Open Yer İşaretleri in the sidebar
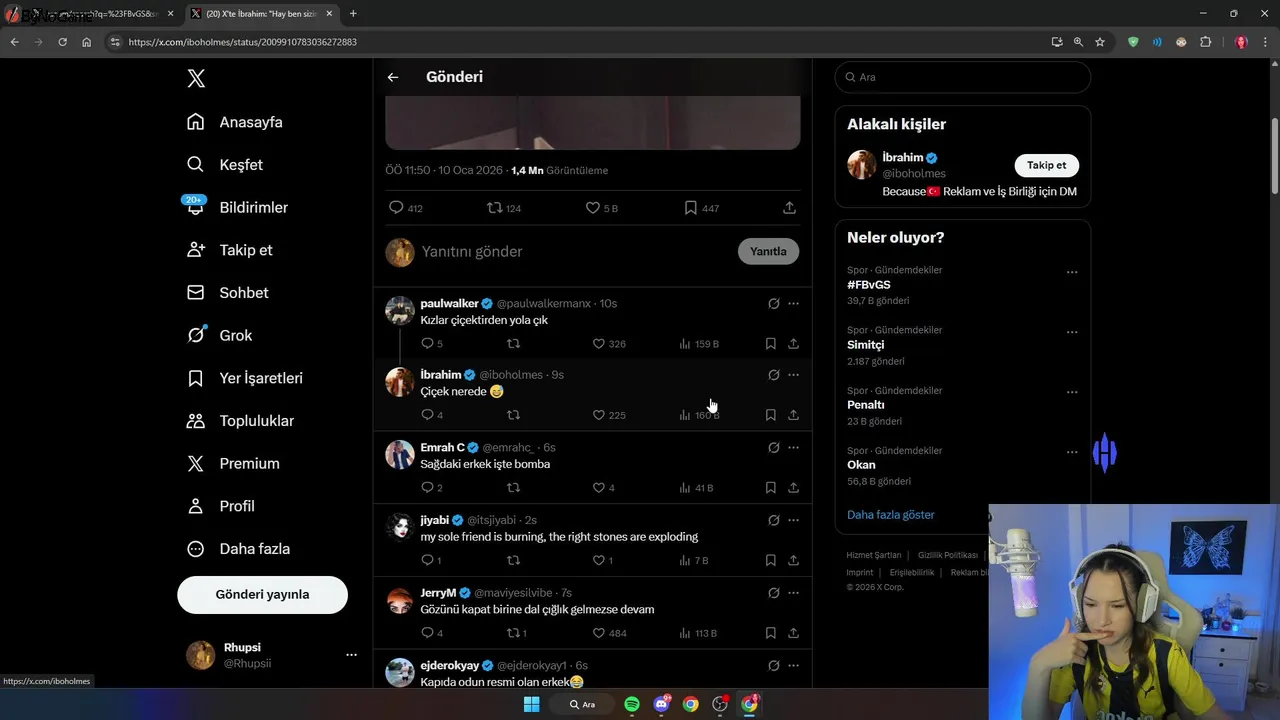 [x=245, y=378]
